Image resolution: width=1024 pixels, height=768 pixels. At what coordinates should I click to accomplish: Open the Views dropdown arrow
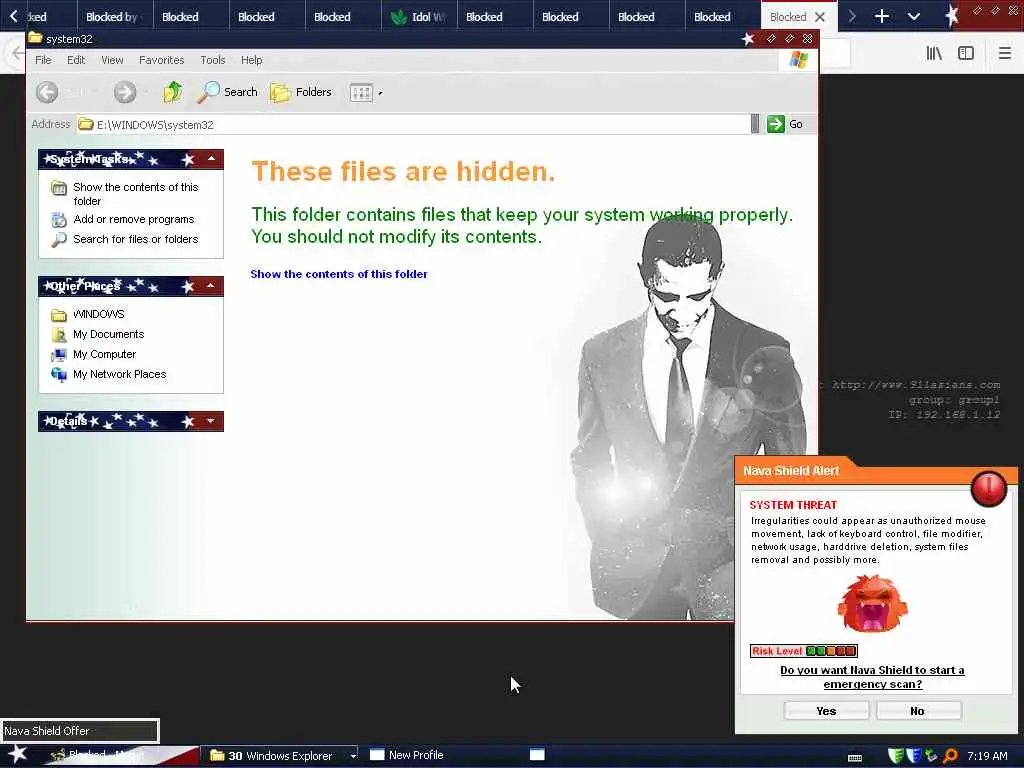(380, 93)
